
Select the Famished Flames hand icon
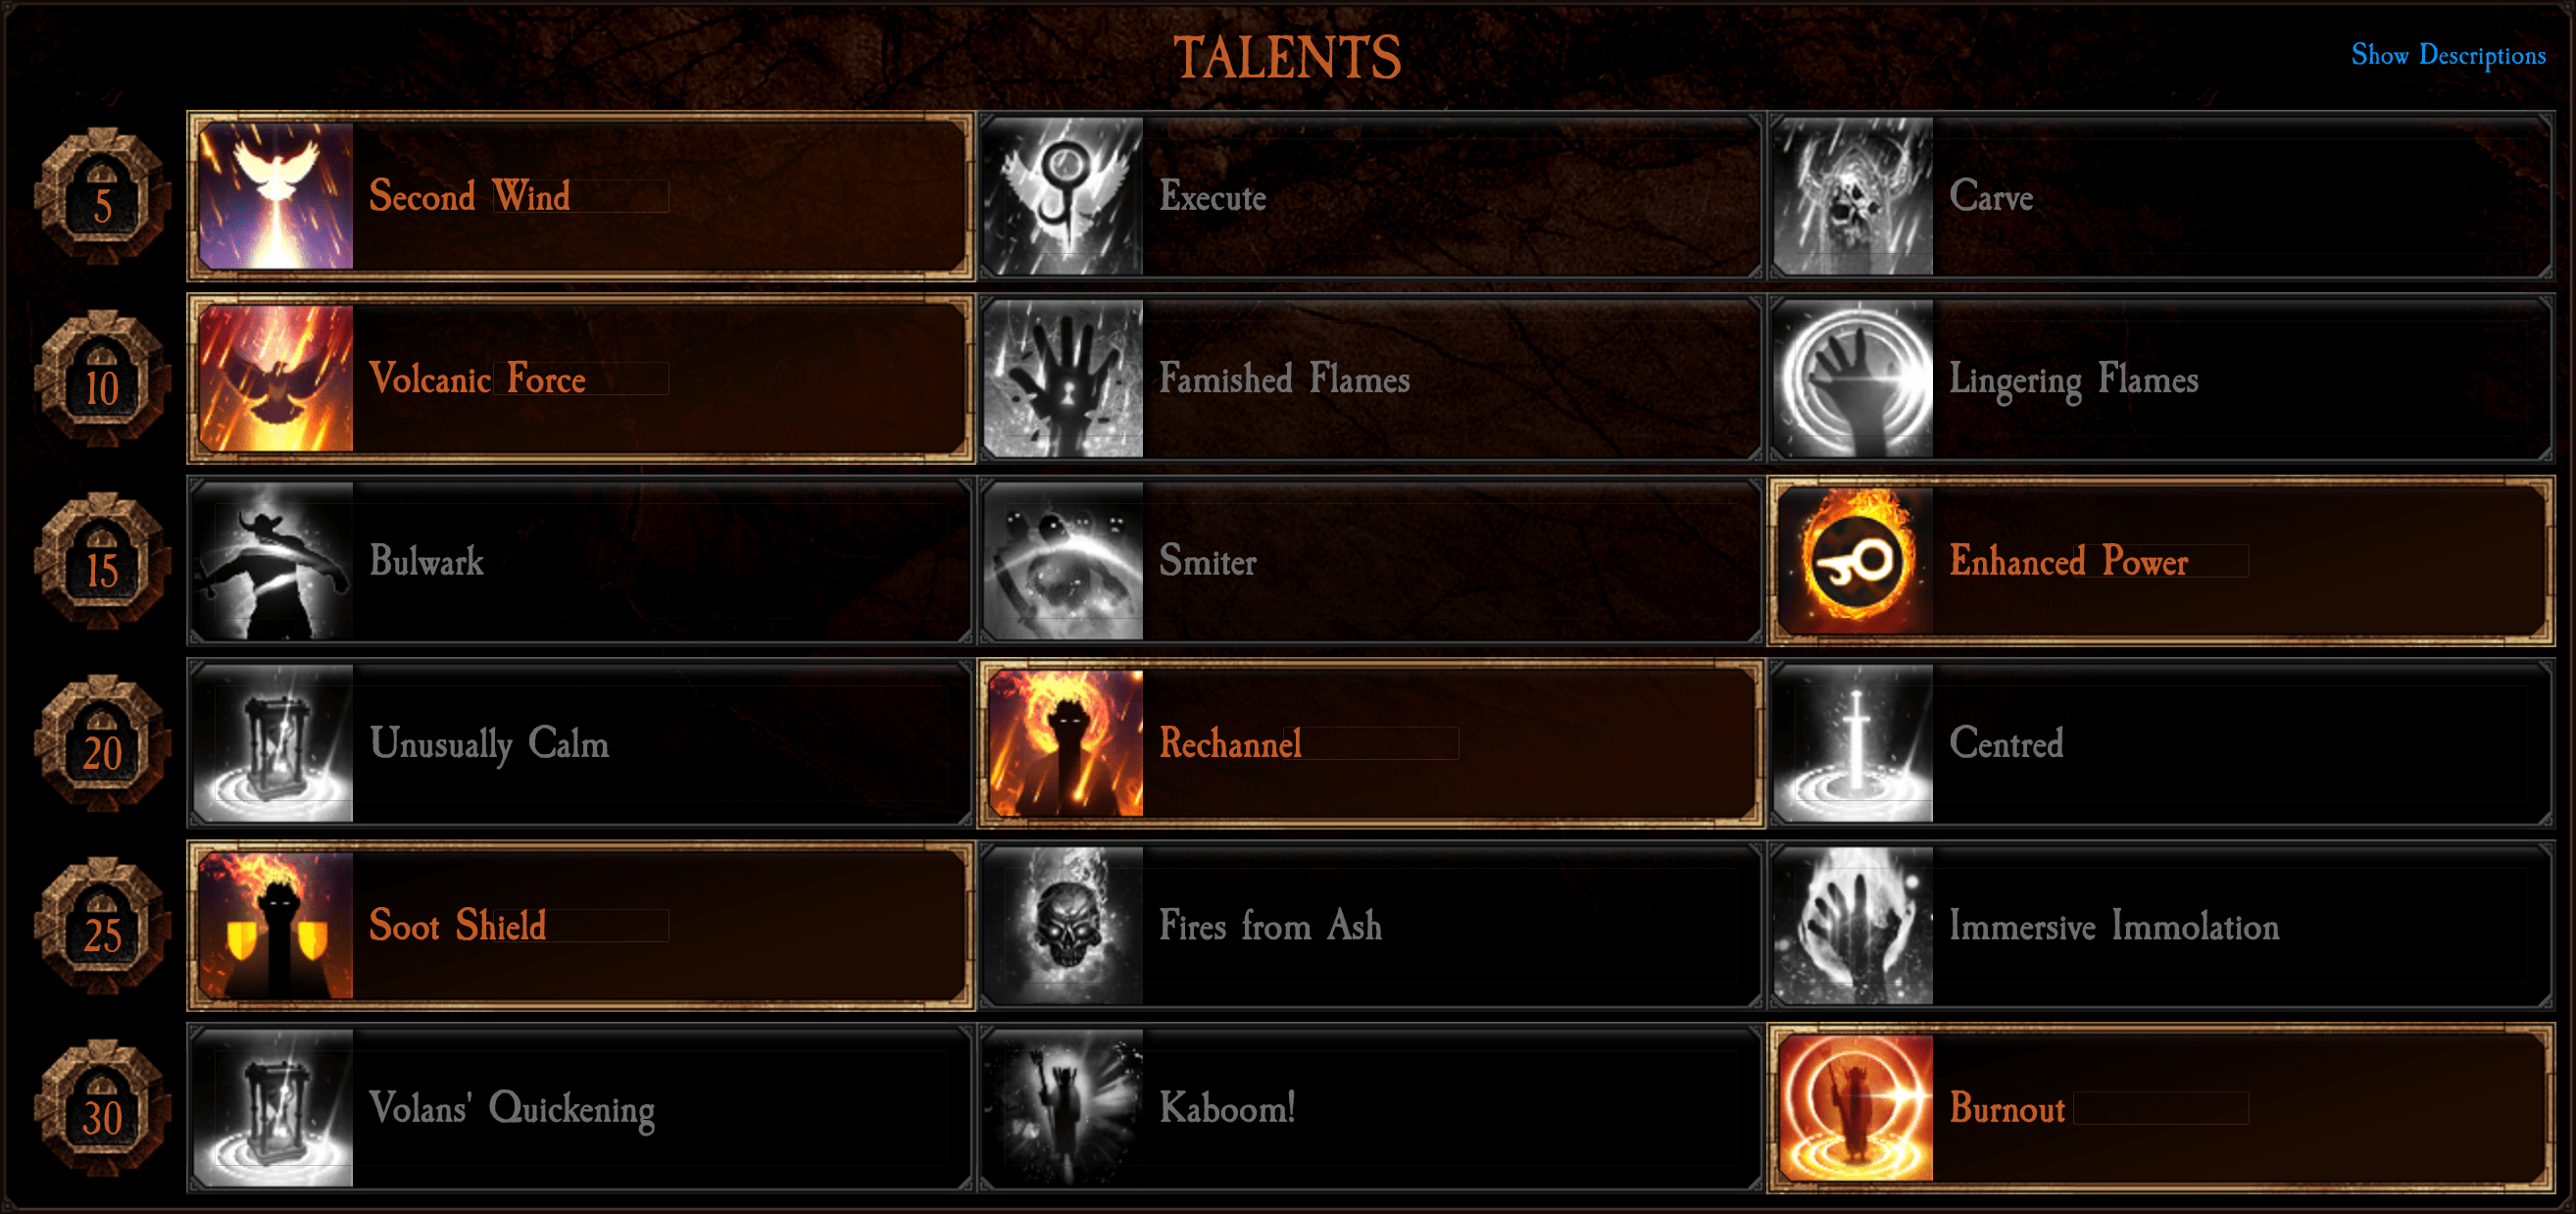(1064, 379)
